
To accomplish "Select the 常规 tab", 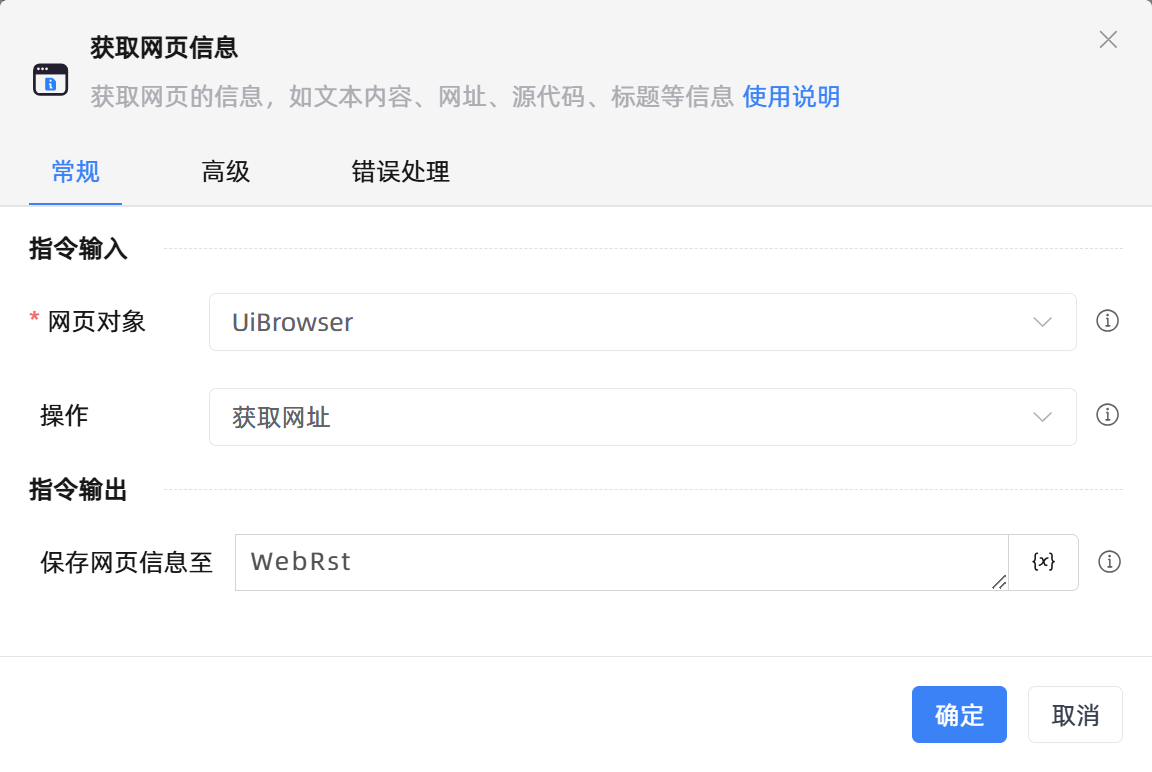I will click(x=75, y=172).
